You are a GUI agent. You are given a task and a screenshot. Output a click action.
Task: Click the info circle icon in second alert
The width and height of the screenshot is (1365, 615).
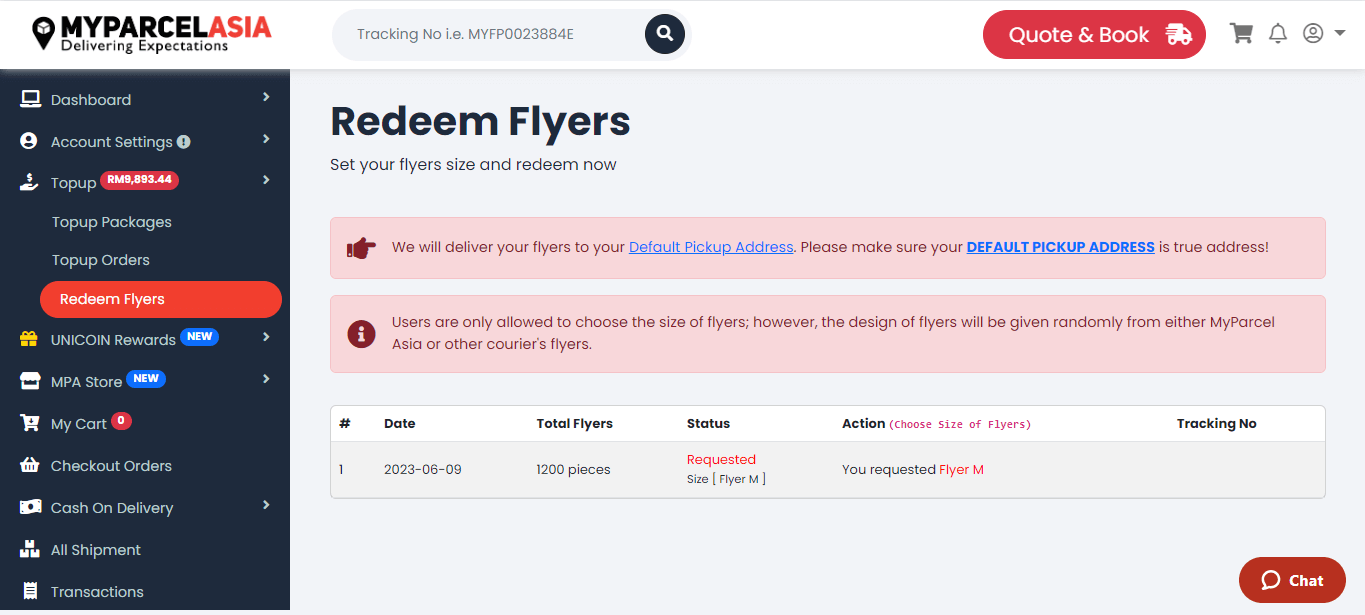click(361, 333)
